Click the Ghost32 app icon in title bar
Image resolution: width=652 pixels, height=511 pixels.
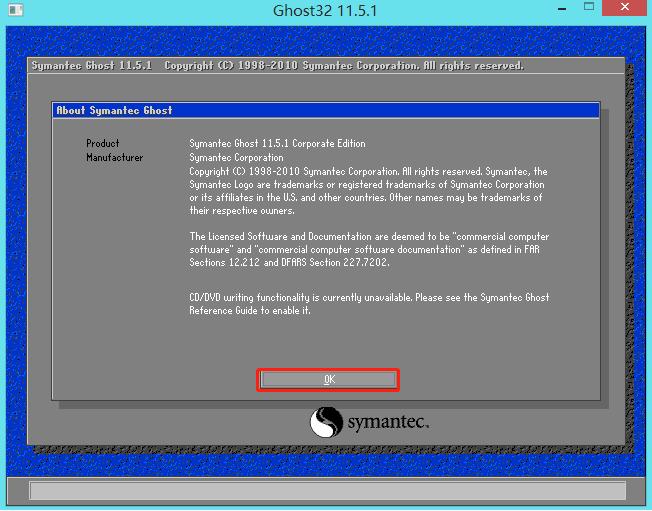point(14,11)
